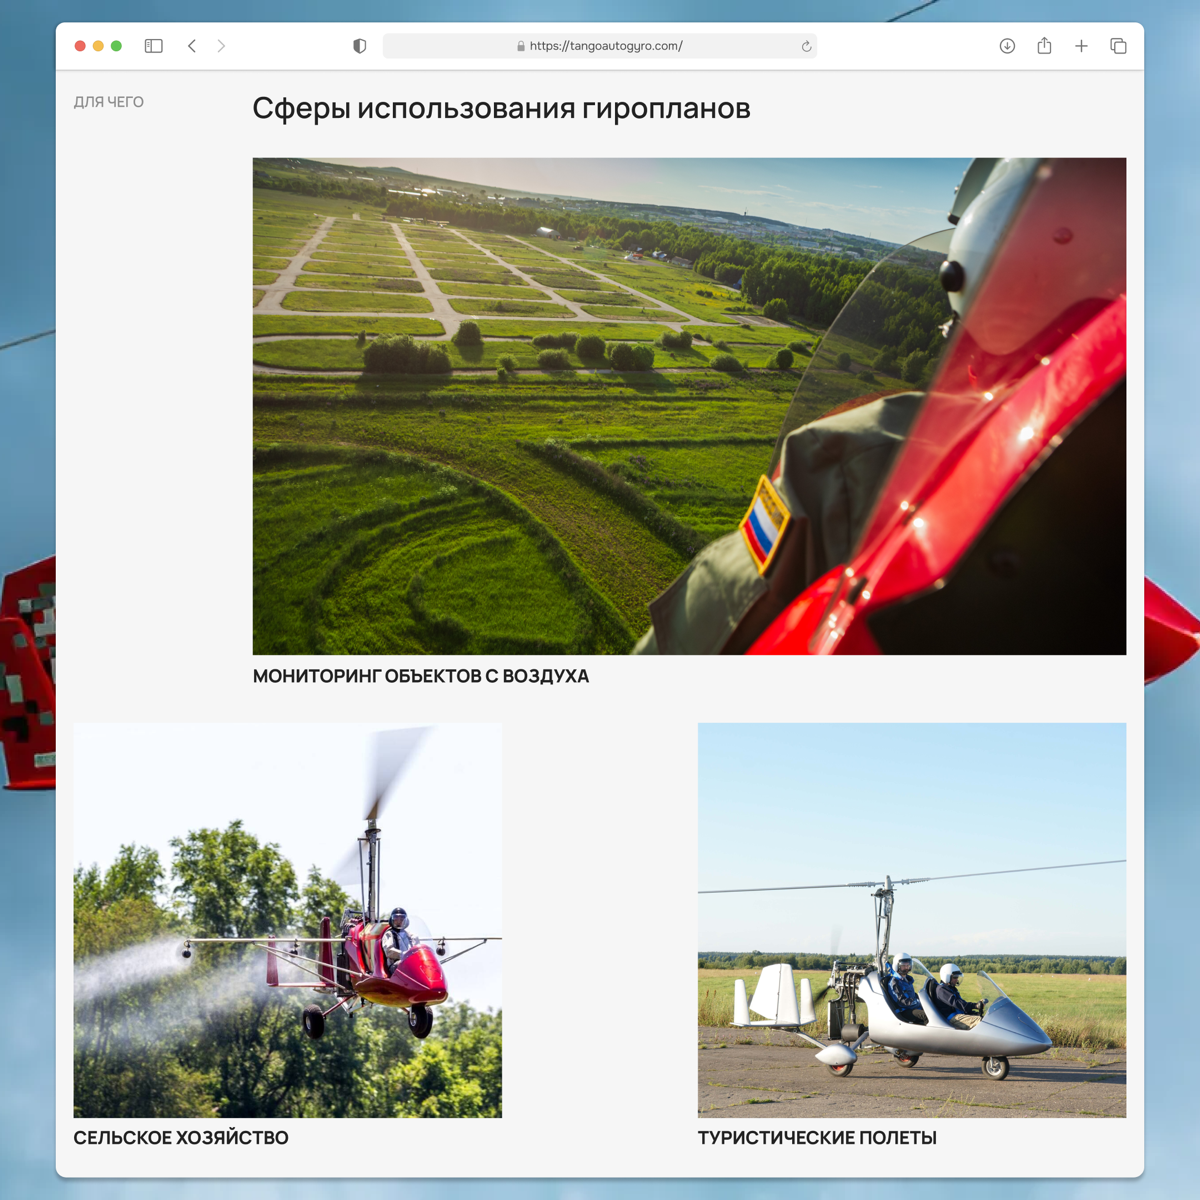This screenshot has height=1200, width=1200.
Task: Open the Safari downloads icon
Action: 1007,45
